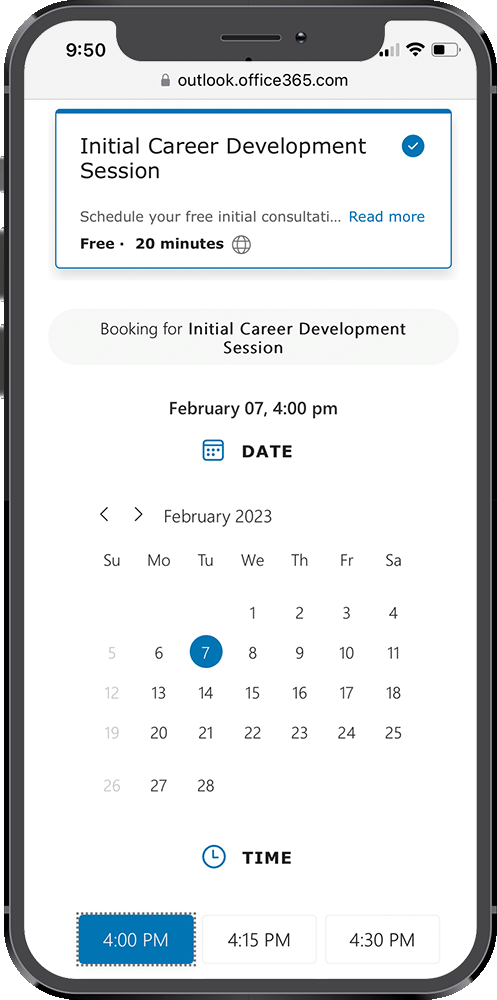Select February 7 on the calendar
The height and width of the screenshot is (1000, 497).
coord(205,652)
